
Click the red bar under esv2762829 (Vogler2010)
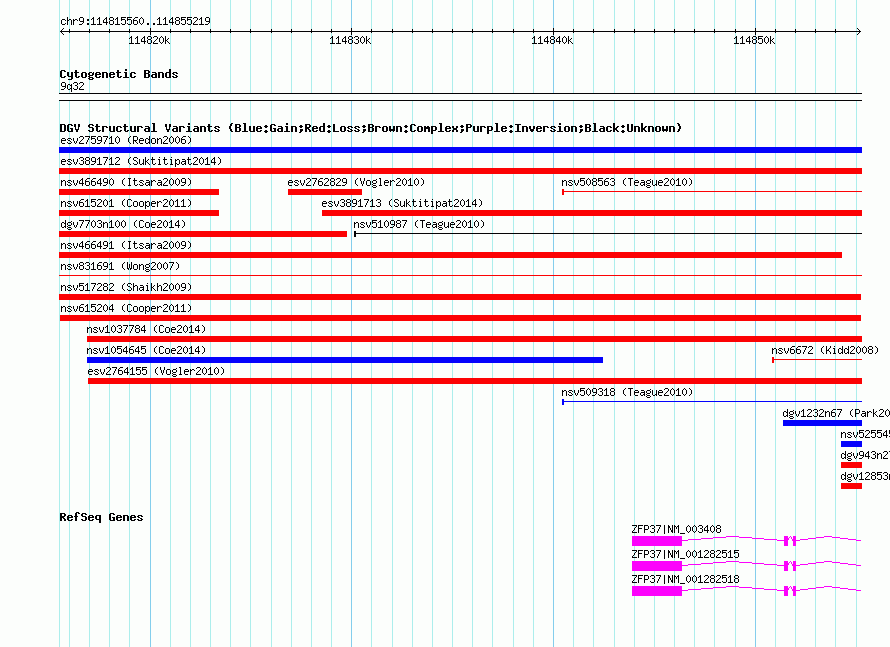click(x=325, y=192)
